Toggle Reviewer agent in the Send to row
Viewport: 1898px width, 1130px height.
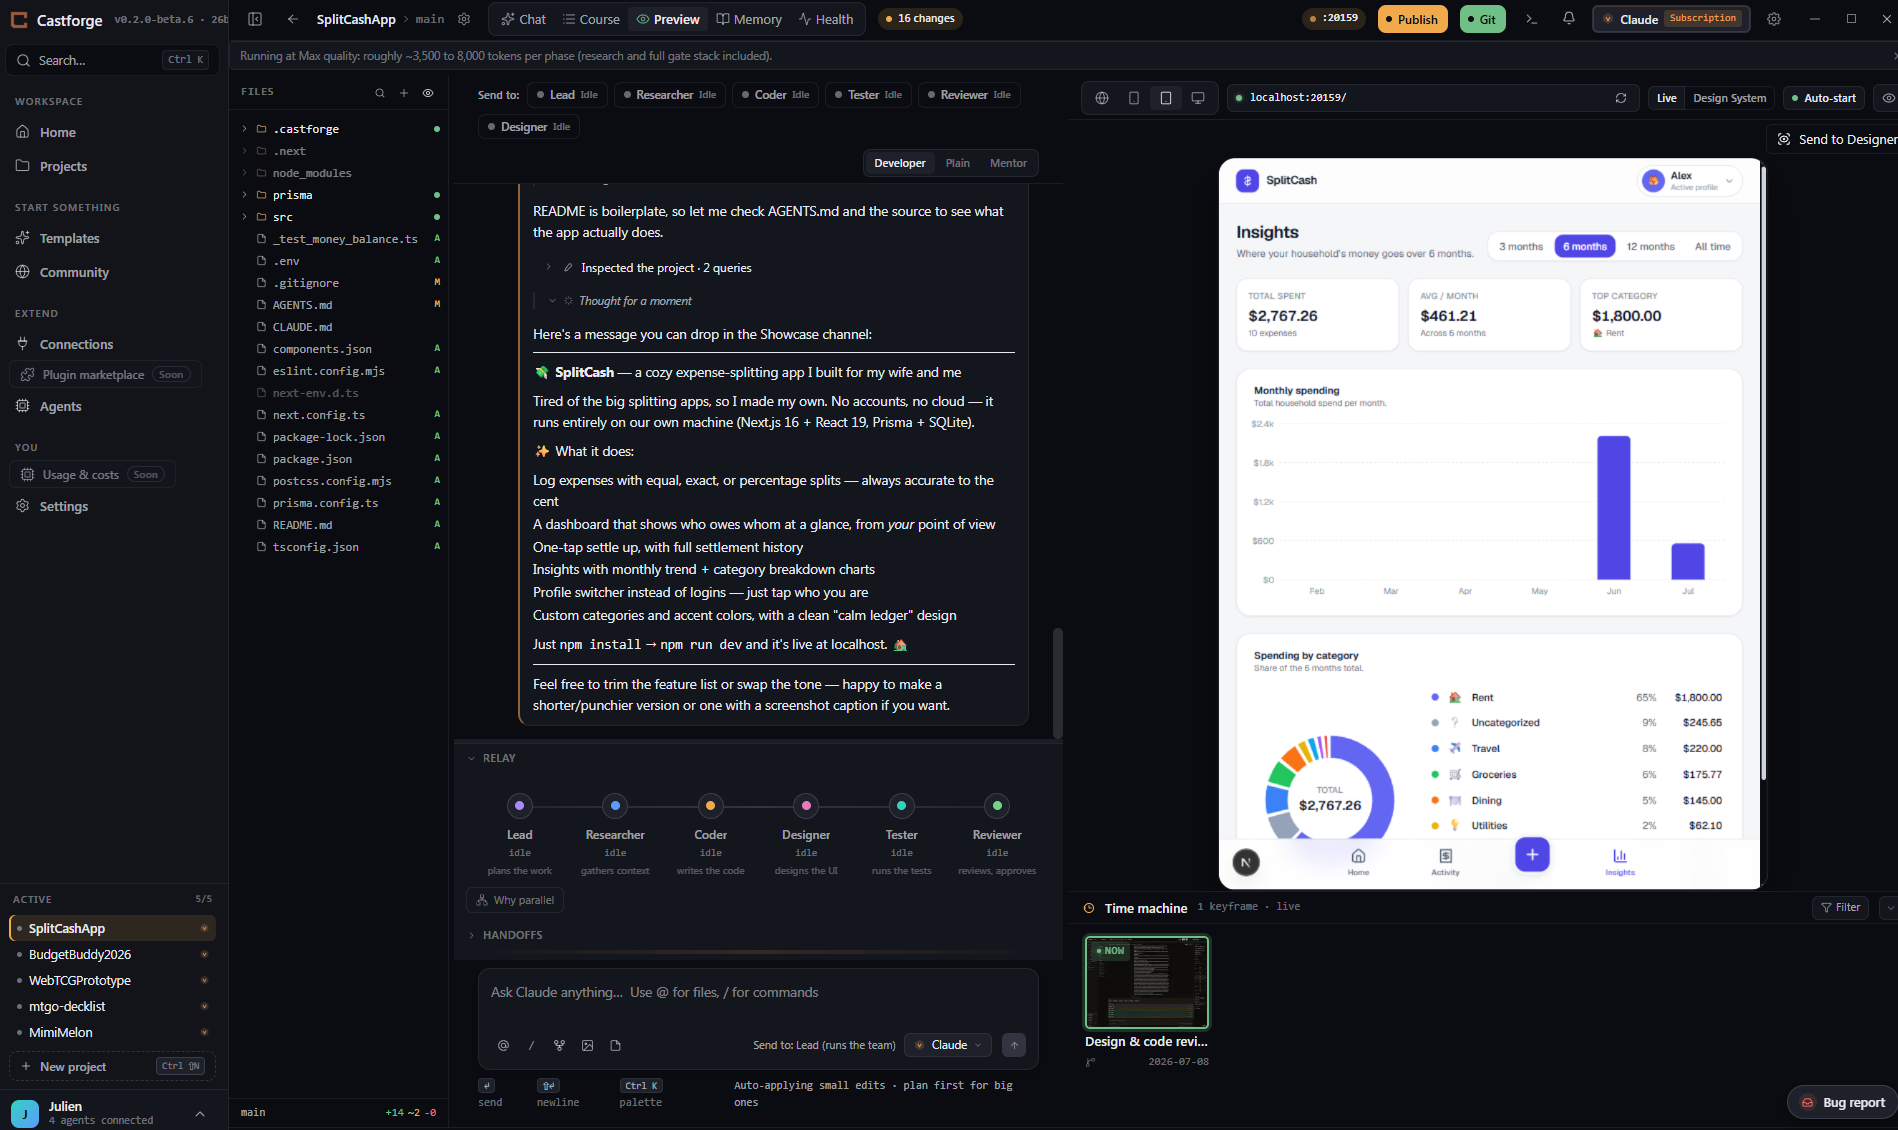pyautogui.click(x=969, y=95)
